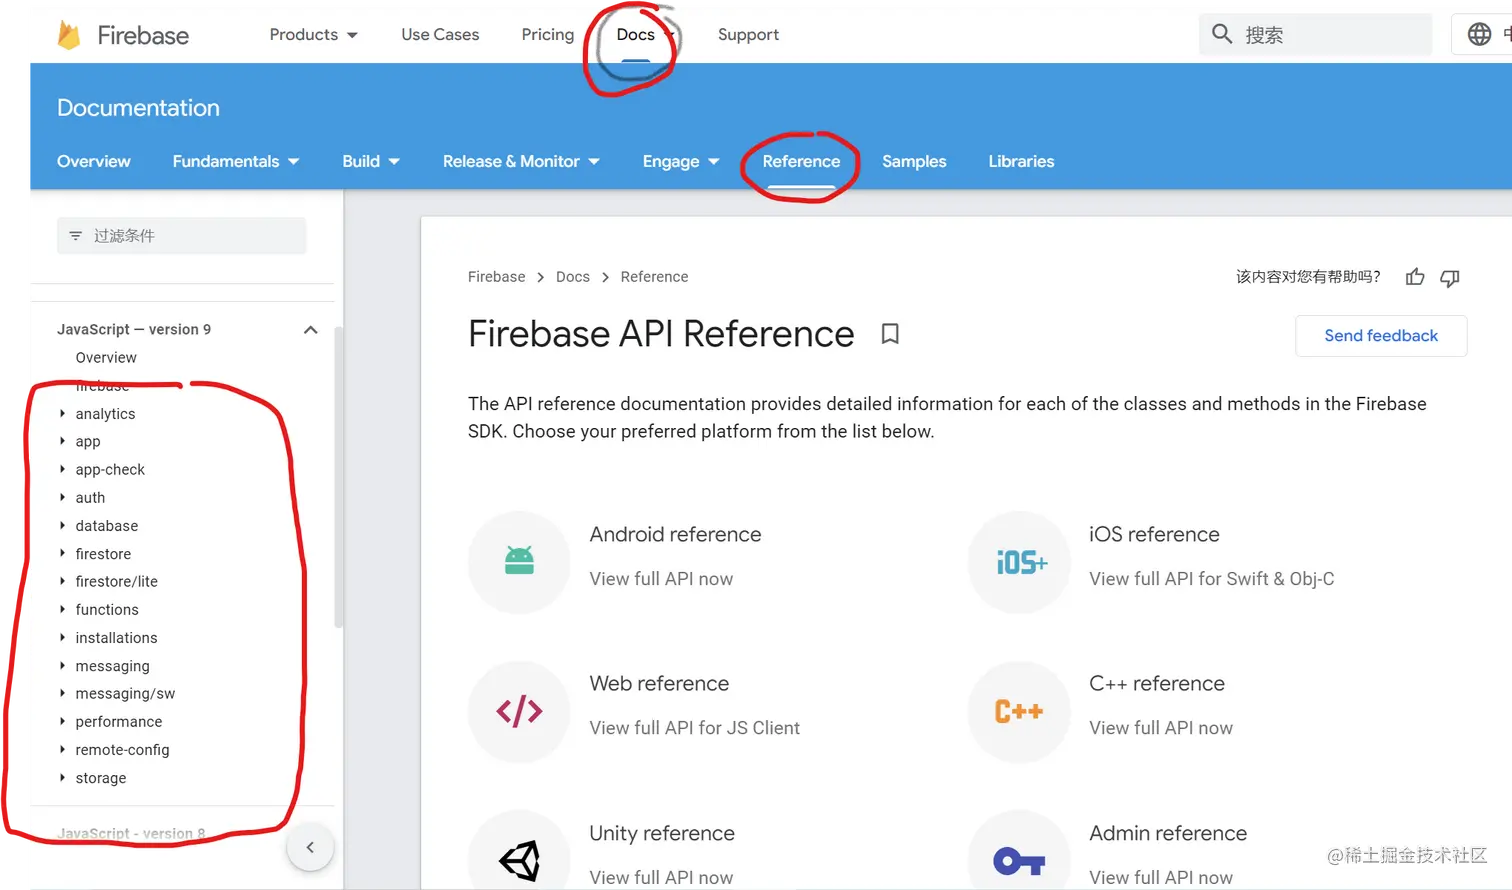The image size is (1512, 890).
Task: Select the functions tree item
Action: [107, 609]
